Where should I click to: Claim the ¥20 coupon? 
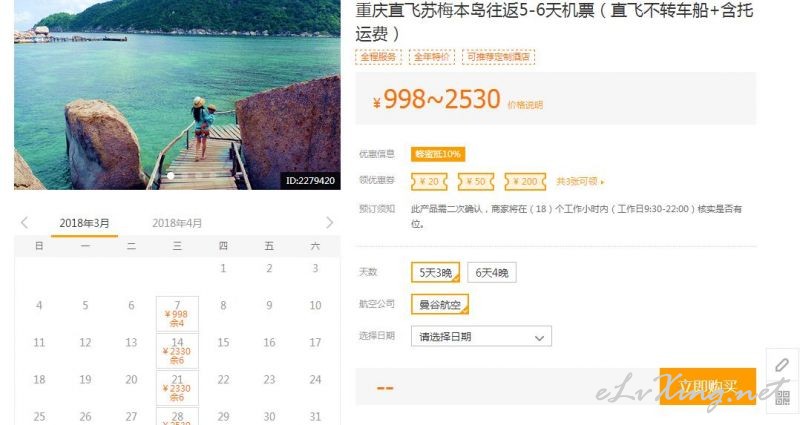pyautogui.click(x=429, y=182)
